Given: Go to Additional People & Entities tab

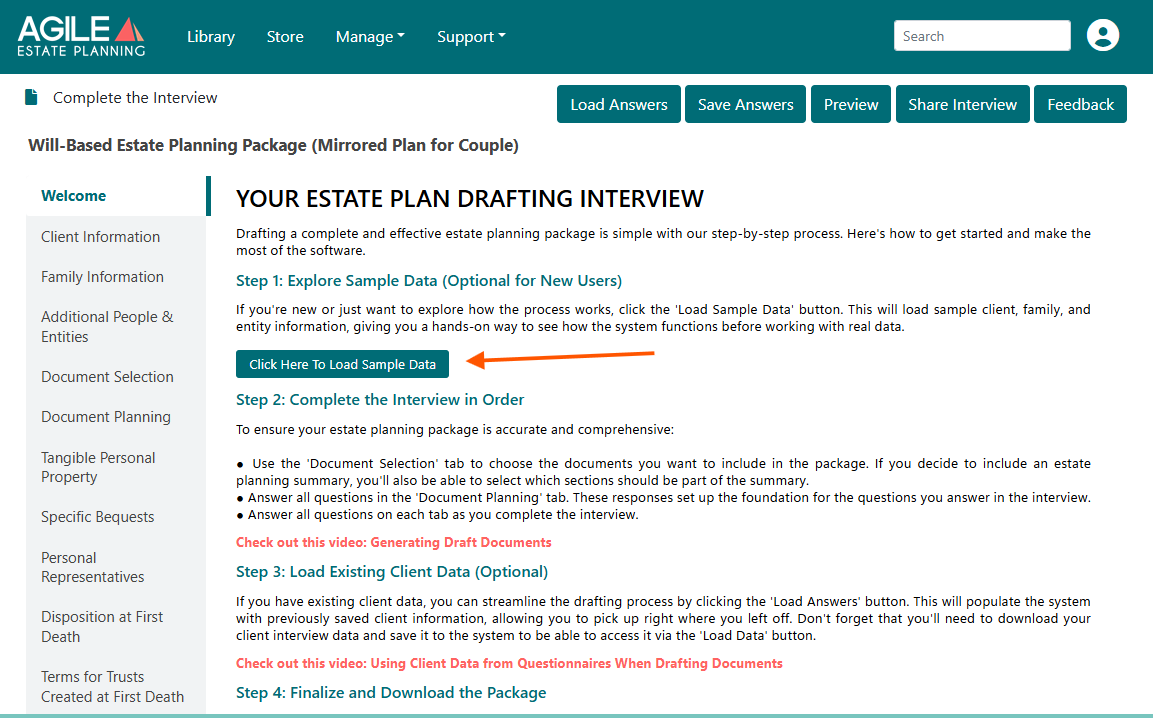Looking at the screenshot, I should [116, 327].
